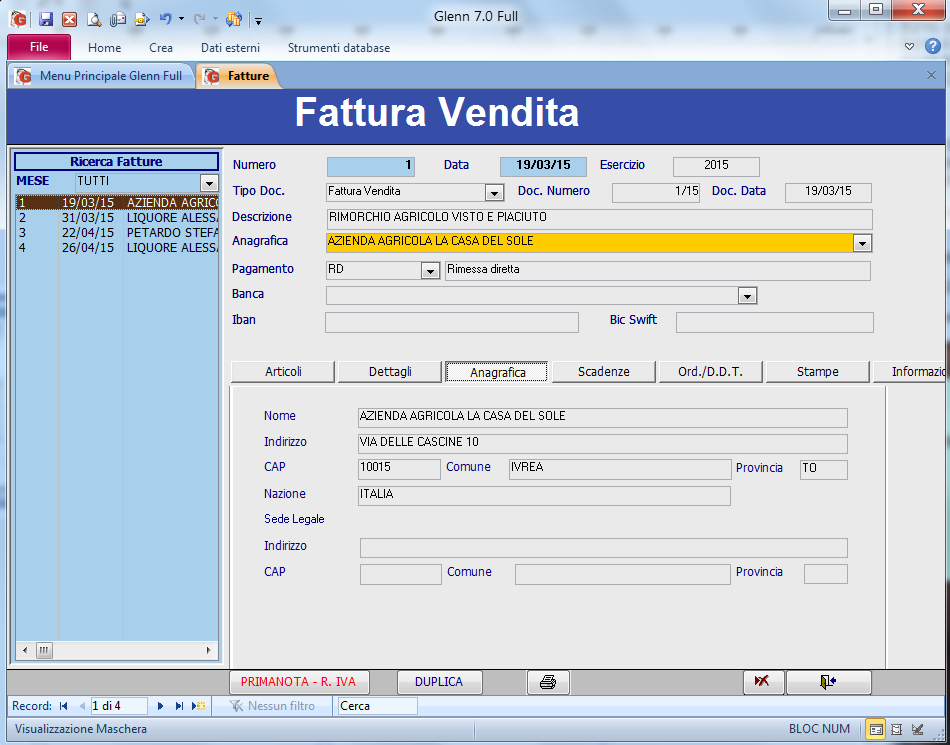The height and width of the screenshot is (745, 950).
Task: Select invoice 4 dated 26/04/15
Action: click(117, 248)
